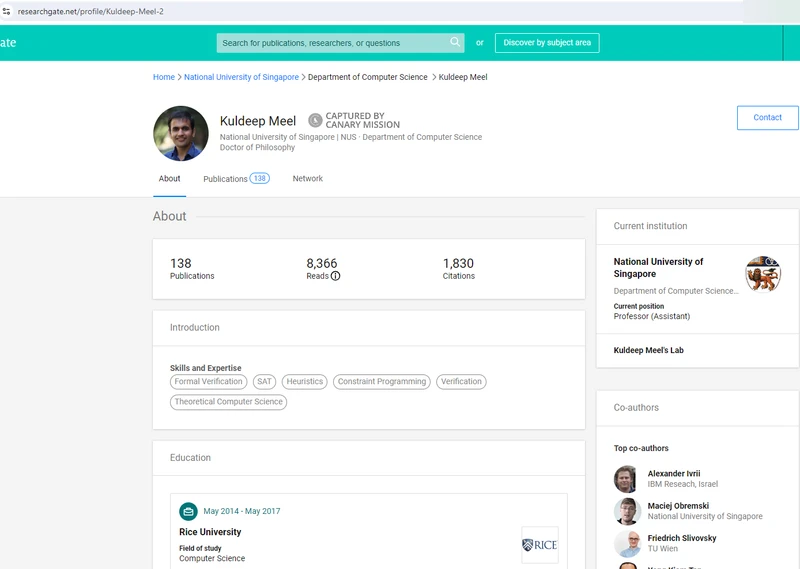Screen dimensions: 800x569
Task: Click the Computer Science field of study
Action: click(212, 558)
